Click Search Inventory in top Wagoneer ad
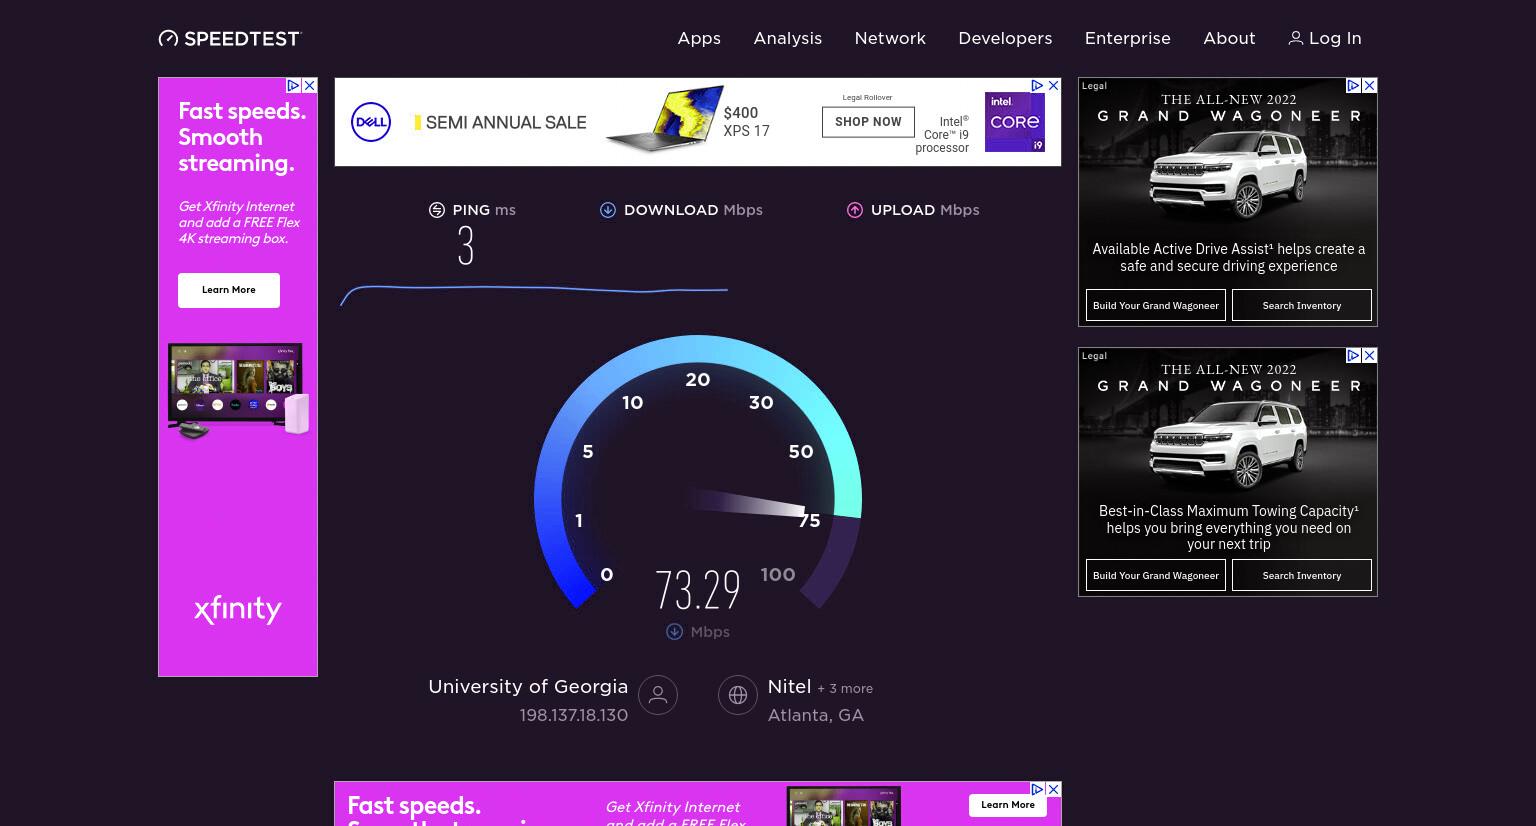The image size is (1536, 826). point(1302,305)
